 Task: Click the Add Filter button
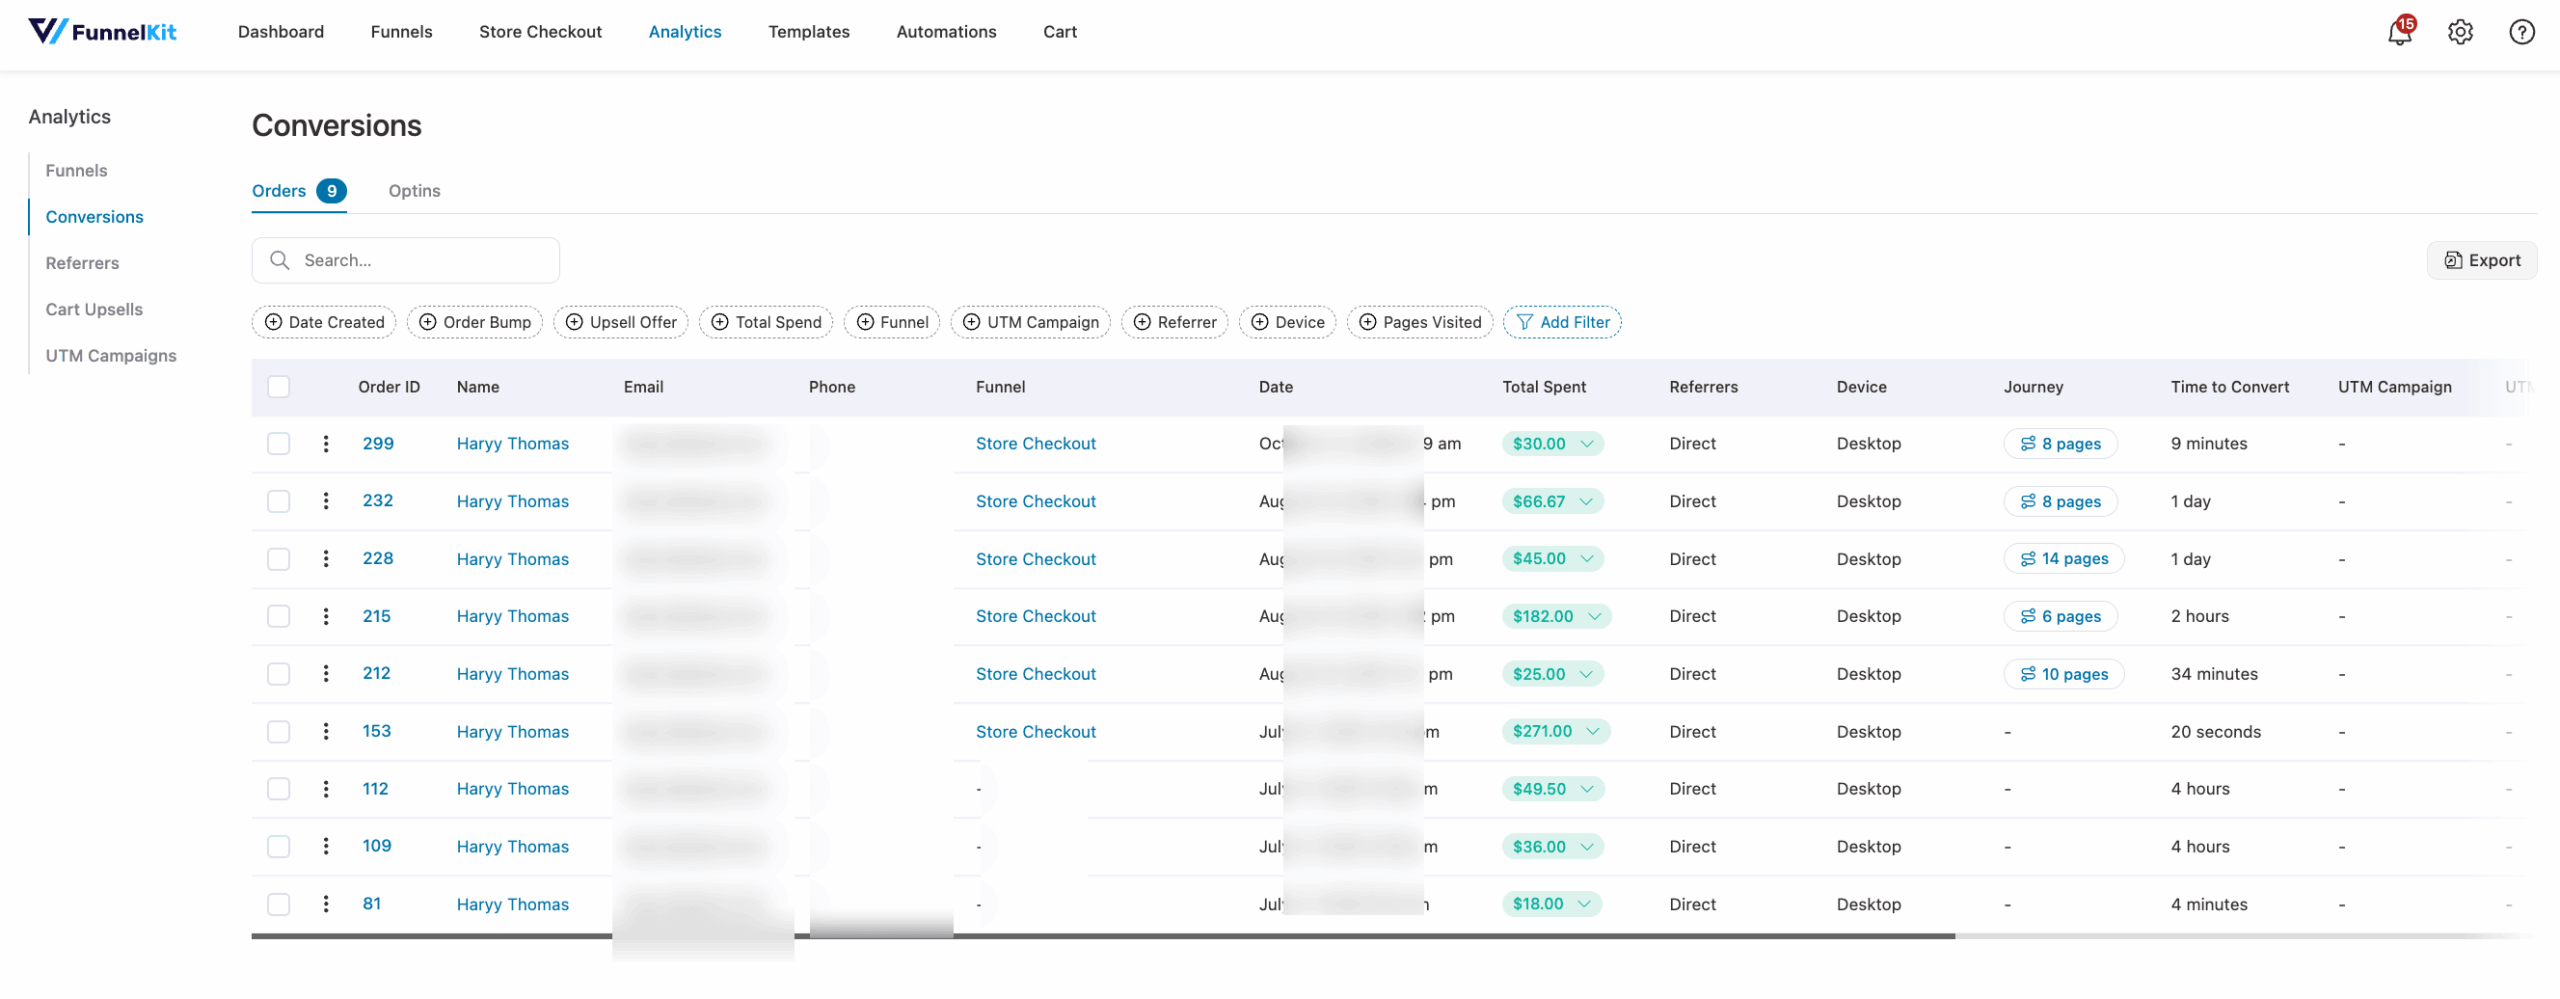point(1562,322)
